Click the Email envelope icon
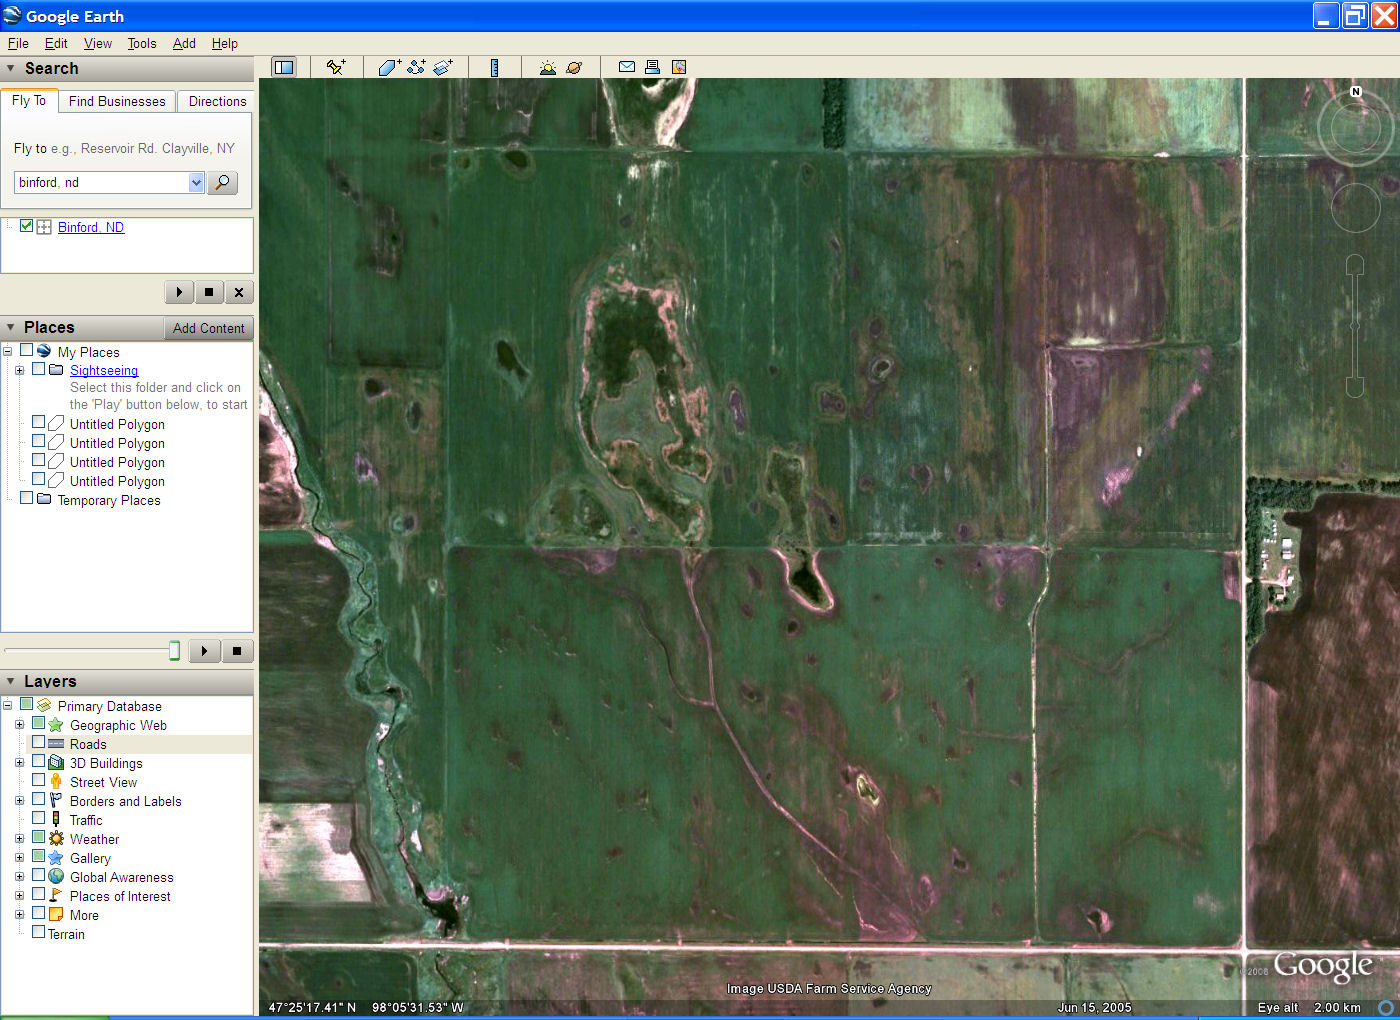The height and width of the screenshot is (1020, 1400). click(627, 67)
